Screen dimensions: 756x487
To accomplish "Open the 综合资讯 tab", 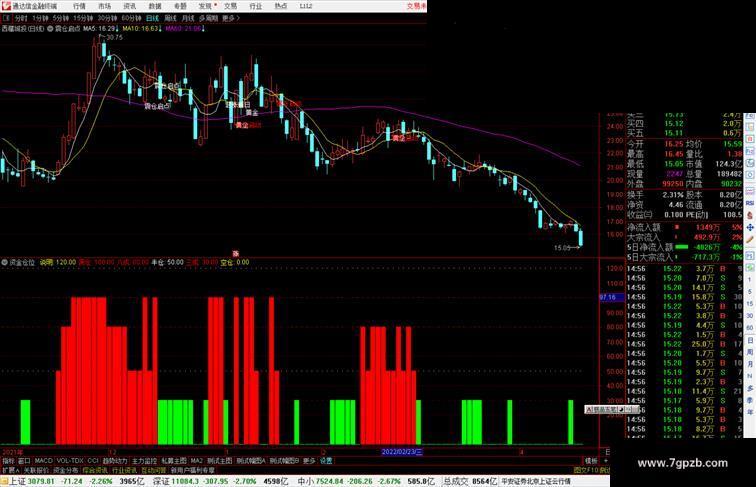I will coord(95,470).
